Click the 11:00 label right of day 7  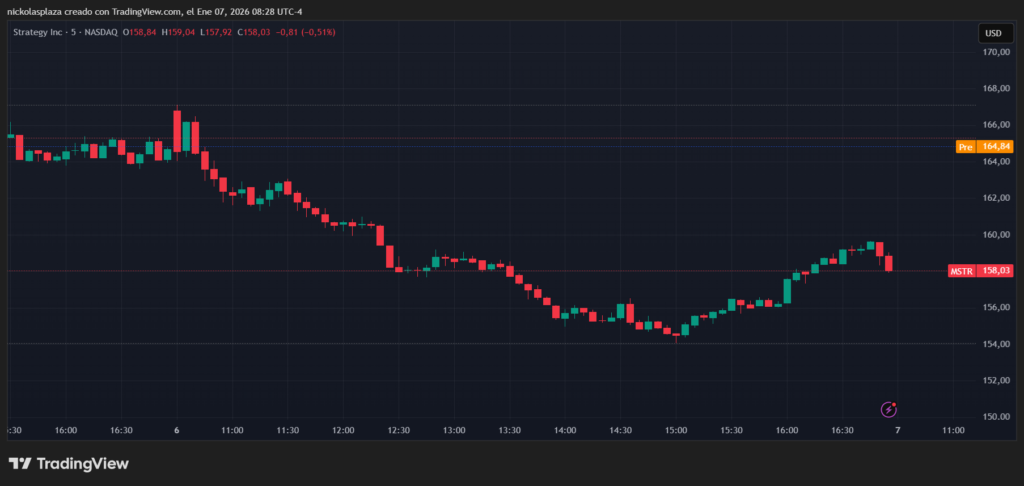pyautogui.click(x=953, y=430)
